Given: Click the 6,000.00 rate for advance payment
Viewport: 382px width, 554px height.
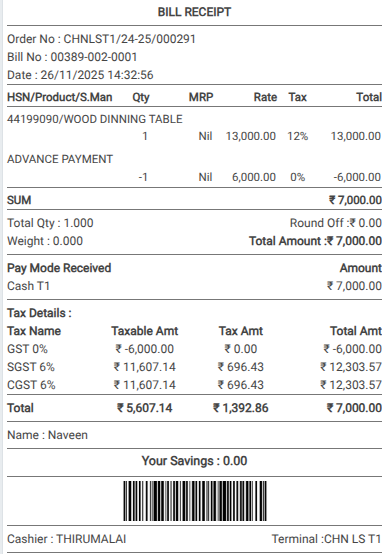Looking at the screenshot, I should pos(254,177).
